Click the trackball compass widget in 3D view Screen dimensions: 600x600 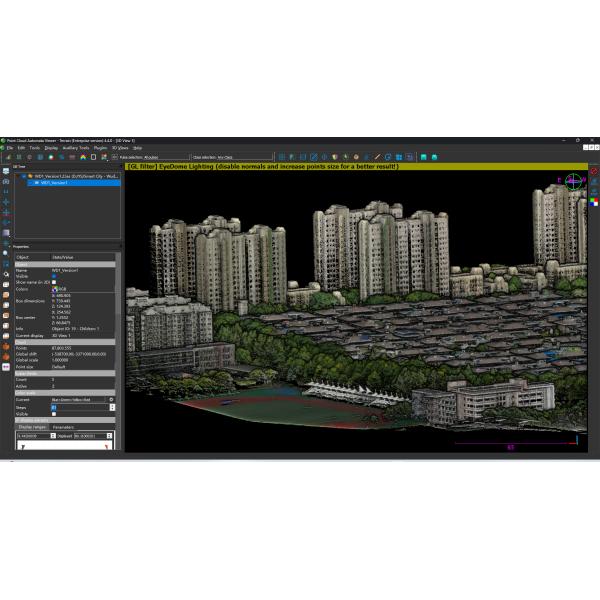pos(573,182)
